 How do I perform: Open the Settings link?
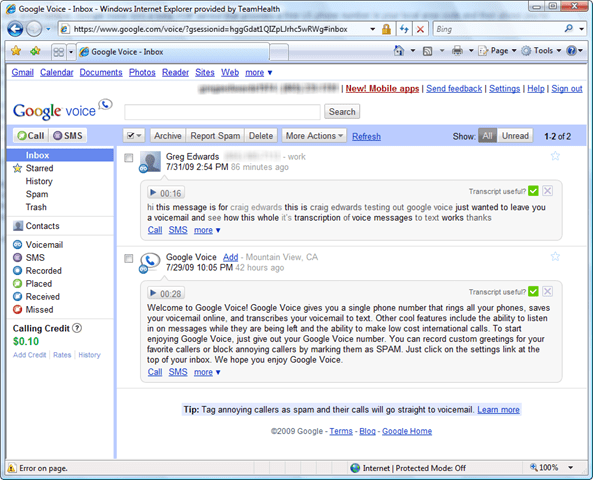(505, 89)
